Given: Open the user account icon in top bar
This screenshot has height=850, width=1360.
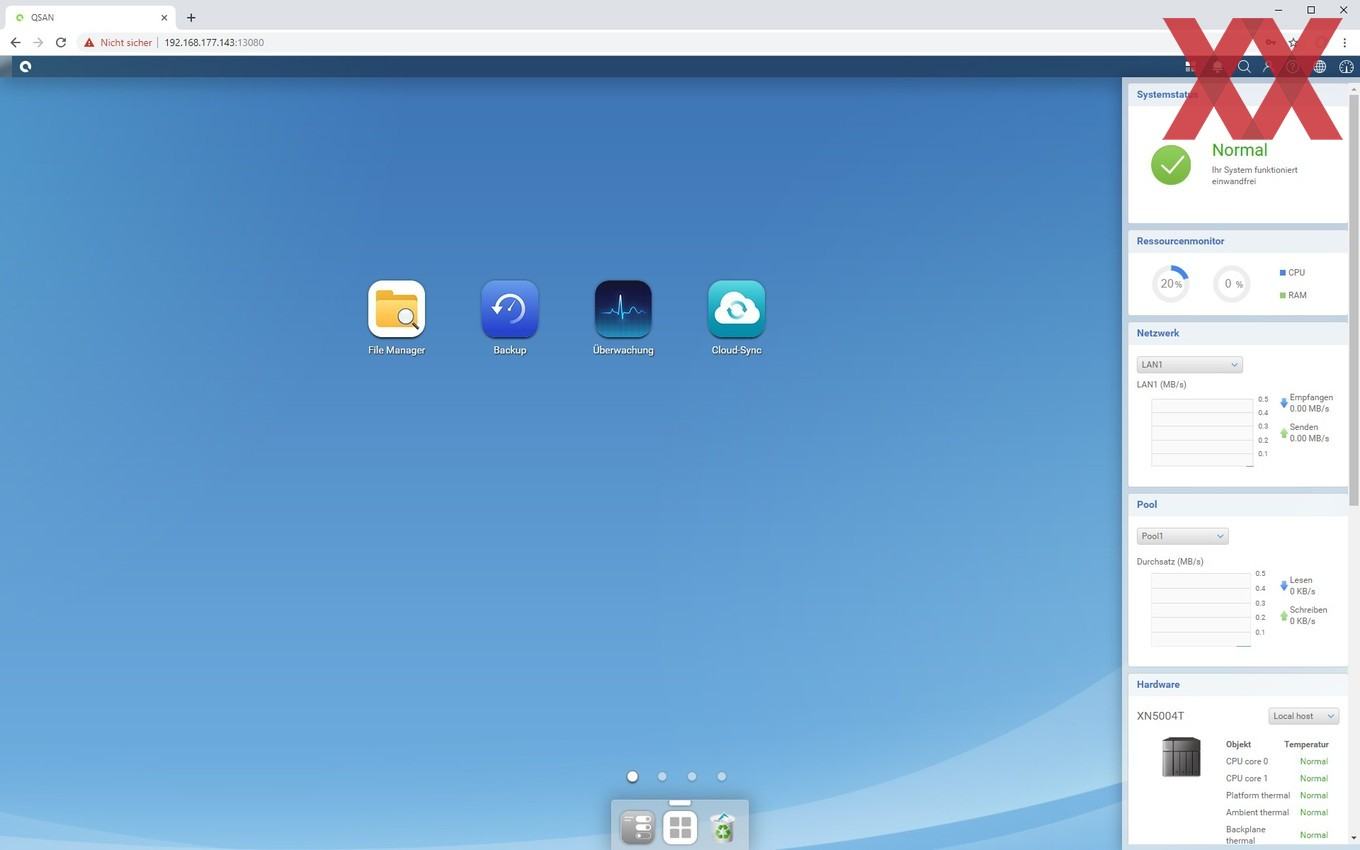Looking at the screenshot, I should pos(1268,66).
